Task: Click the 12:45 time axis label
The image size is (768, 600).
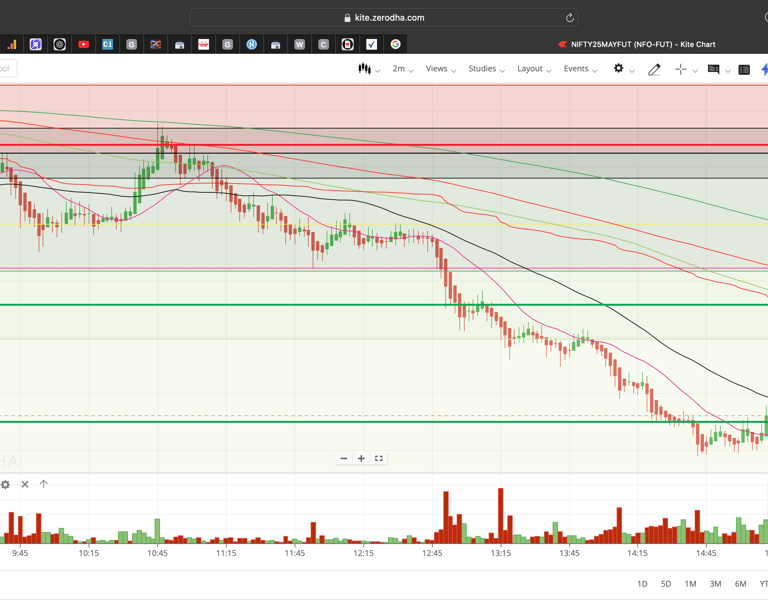Action: click(432, 553)
